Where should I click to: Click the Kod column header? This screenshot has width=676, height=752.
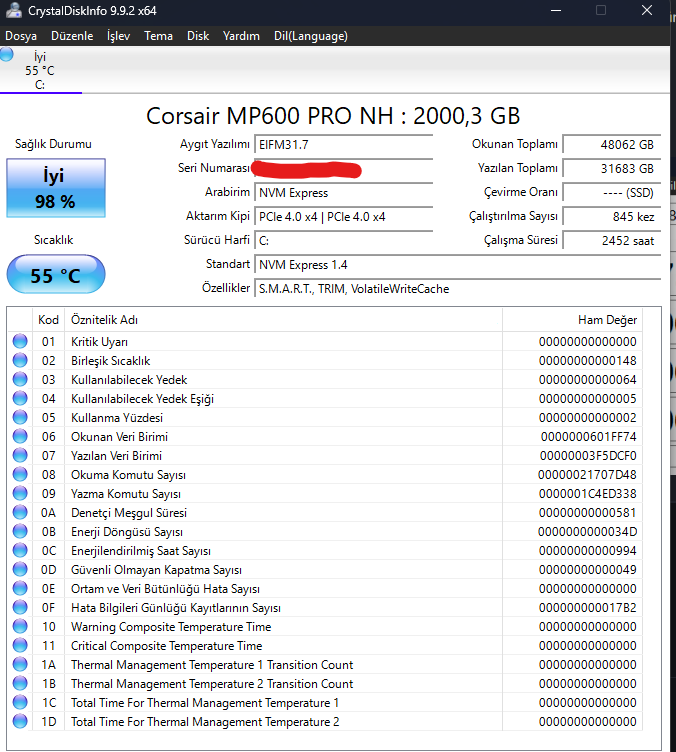click(x=48, y=320)
